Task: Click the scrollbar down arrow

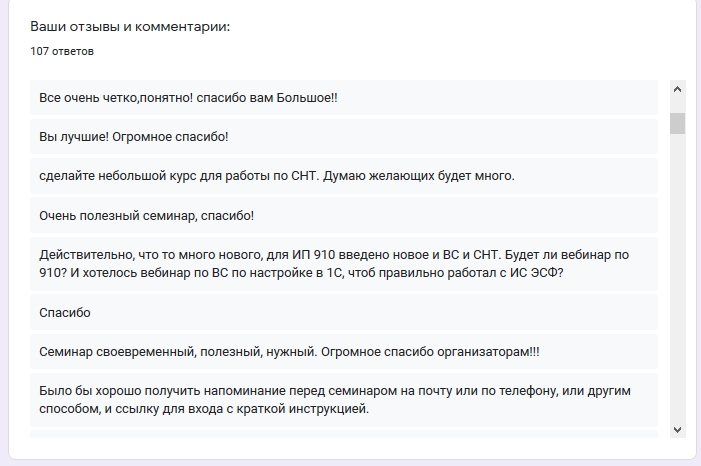Action: [677, 429]
